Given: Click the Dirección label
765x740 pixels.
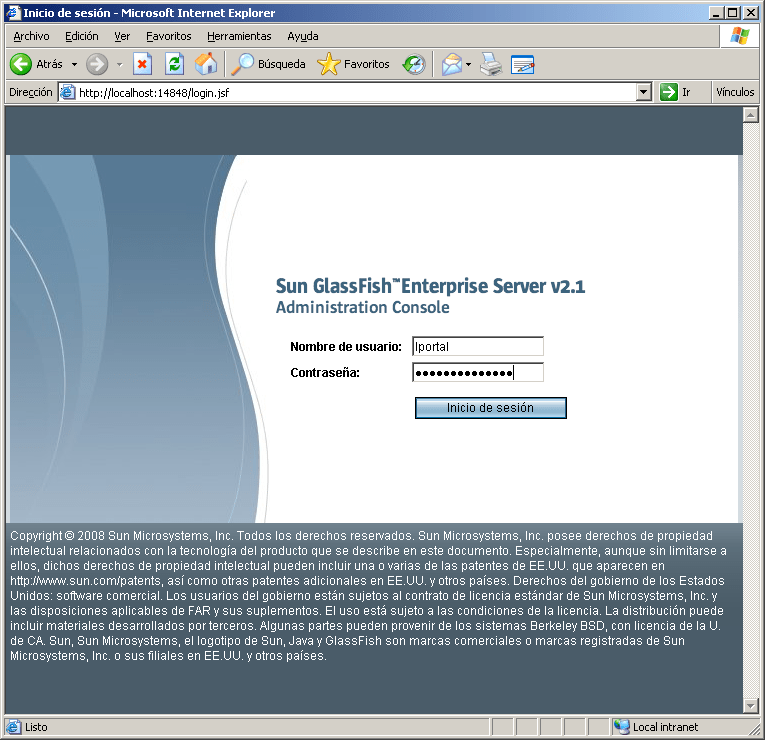Looking at the screenshot, I should 31,92.
